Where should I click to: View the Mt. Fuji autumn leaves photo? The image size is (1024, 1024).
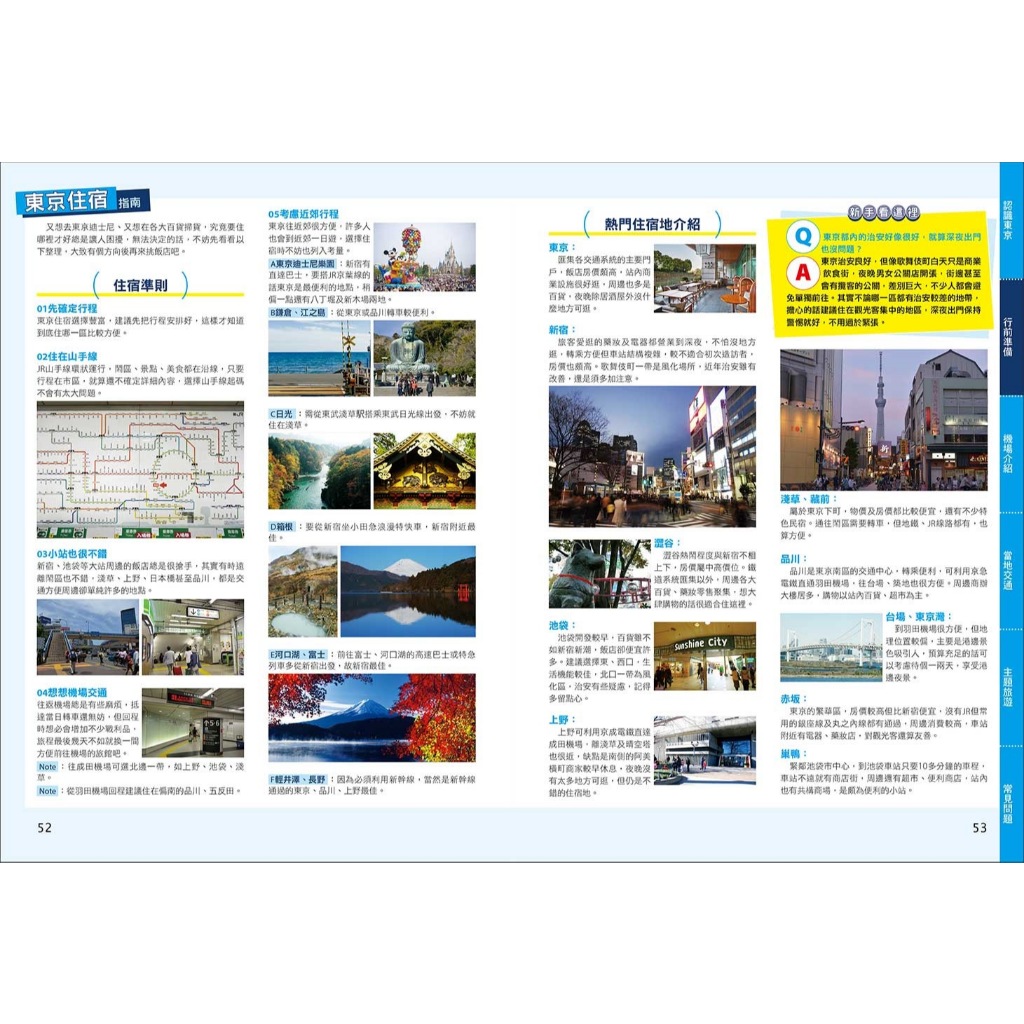pyautogui.click(x=371, y=718)
